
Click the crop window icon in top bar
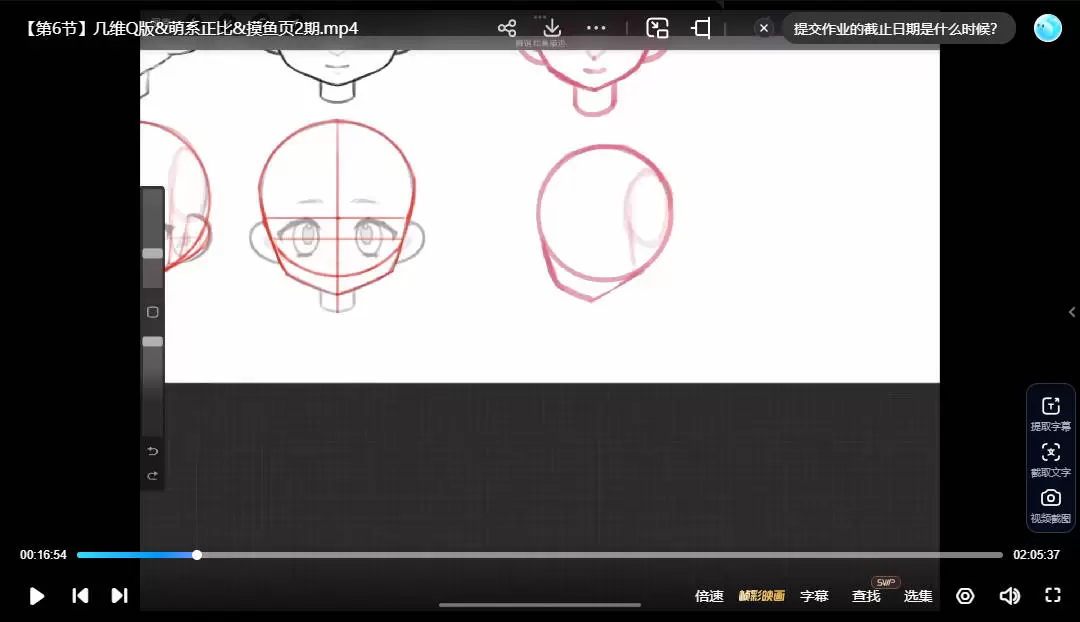[701, 28]
